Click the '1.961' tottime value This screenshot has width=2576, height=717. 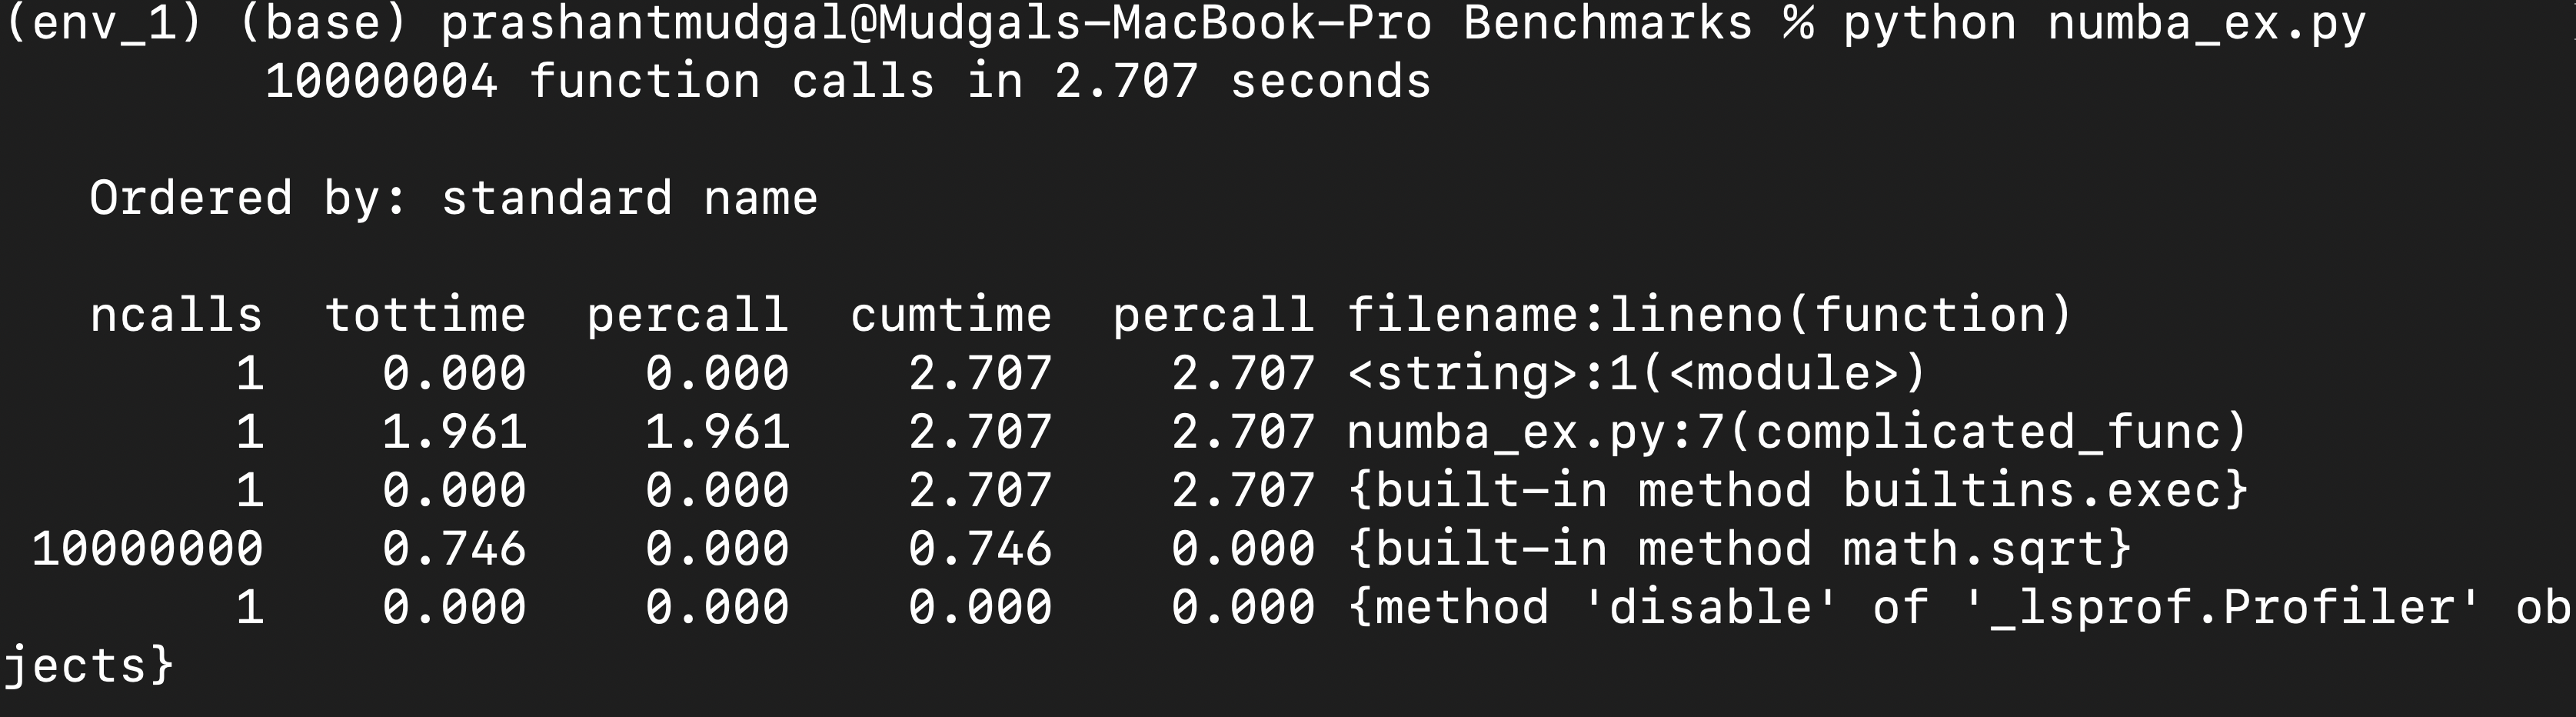(454, 432)
